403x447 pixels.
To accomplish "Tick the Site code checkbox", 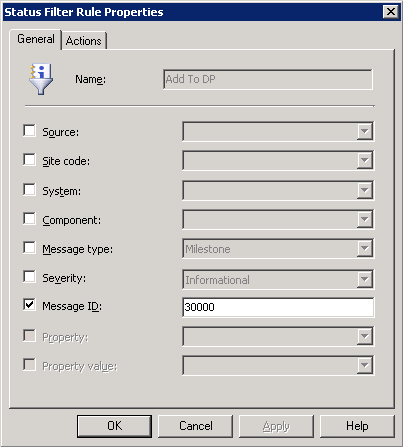I will (29, 160).
